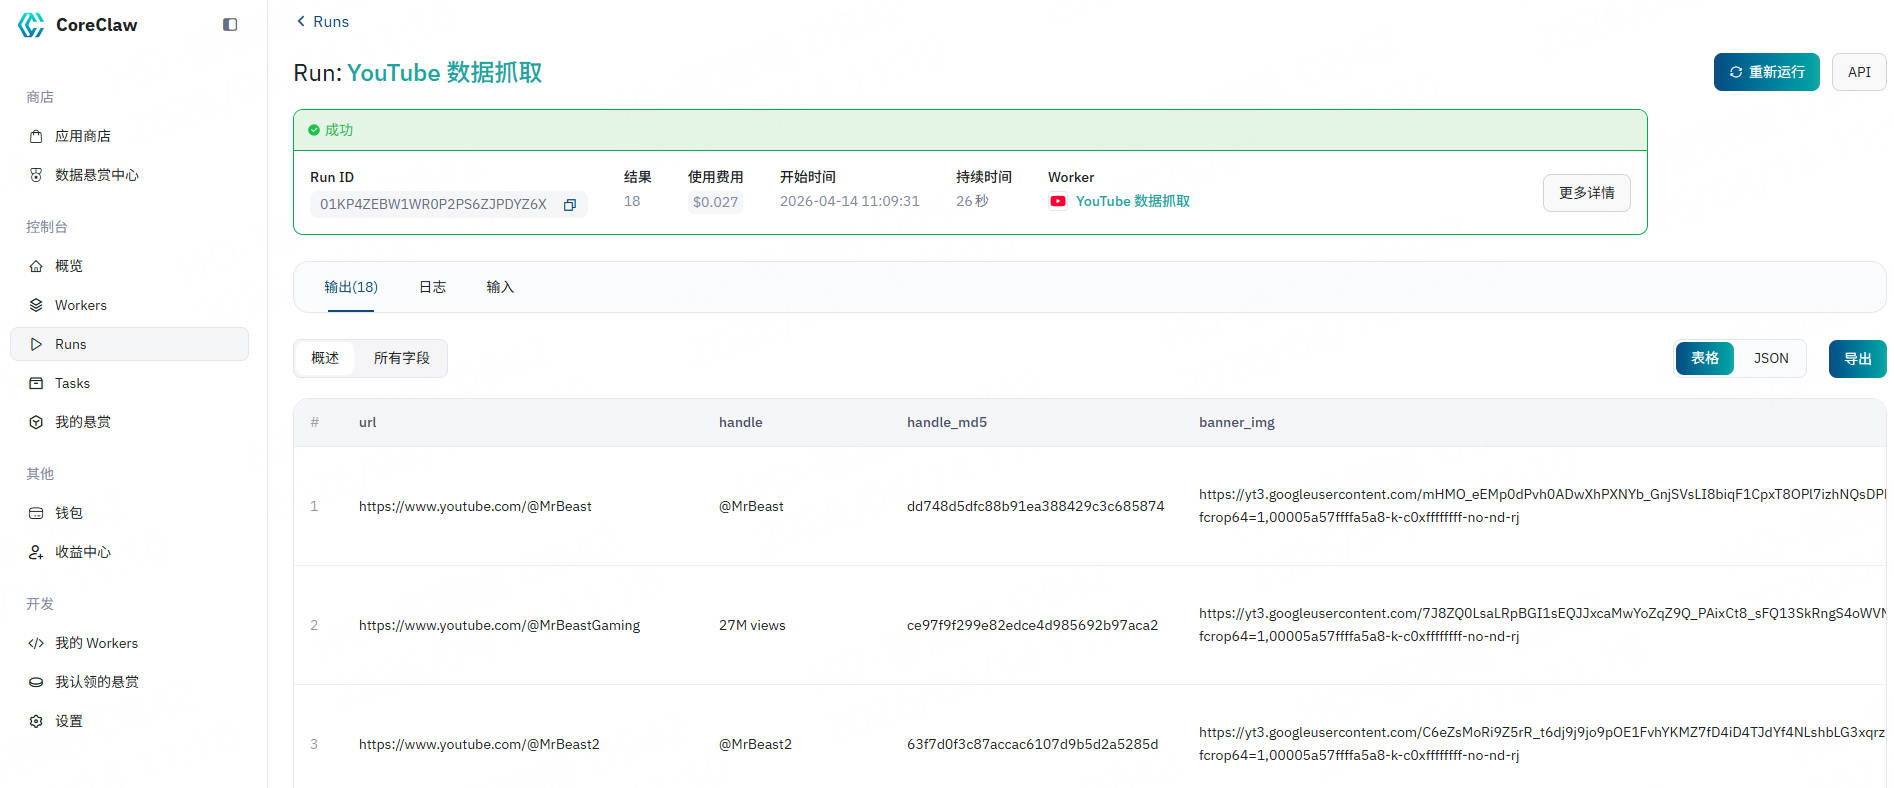Viewport: 1894px width, 788px height.
Task: Go back to Runs list
Action: click(x=322, y=22)
